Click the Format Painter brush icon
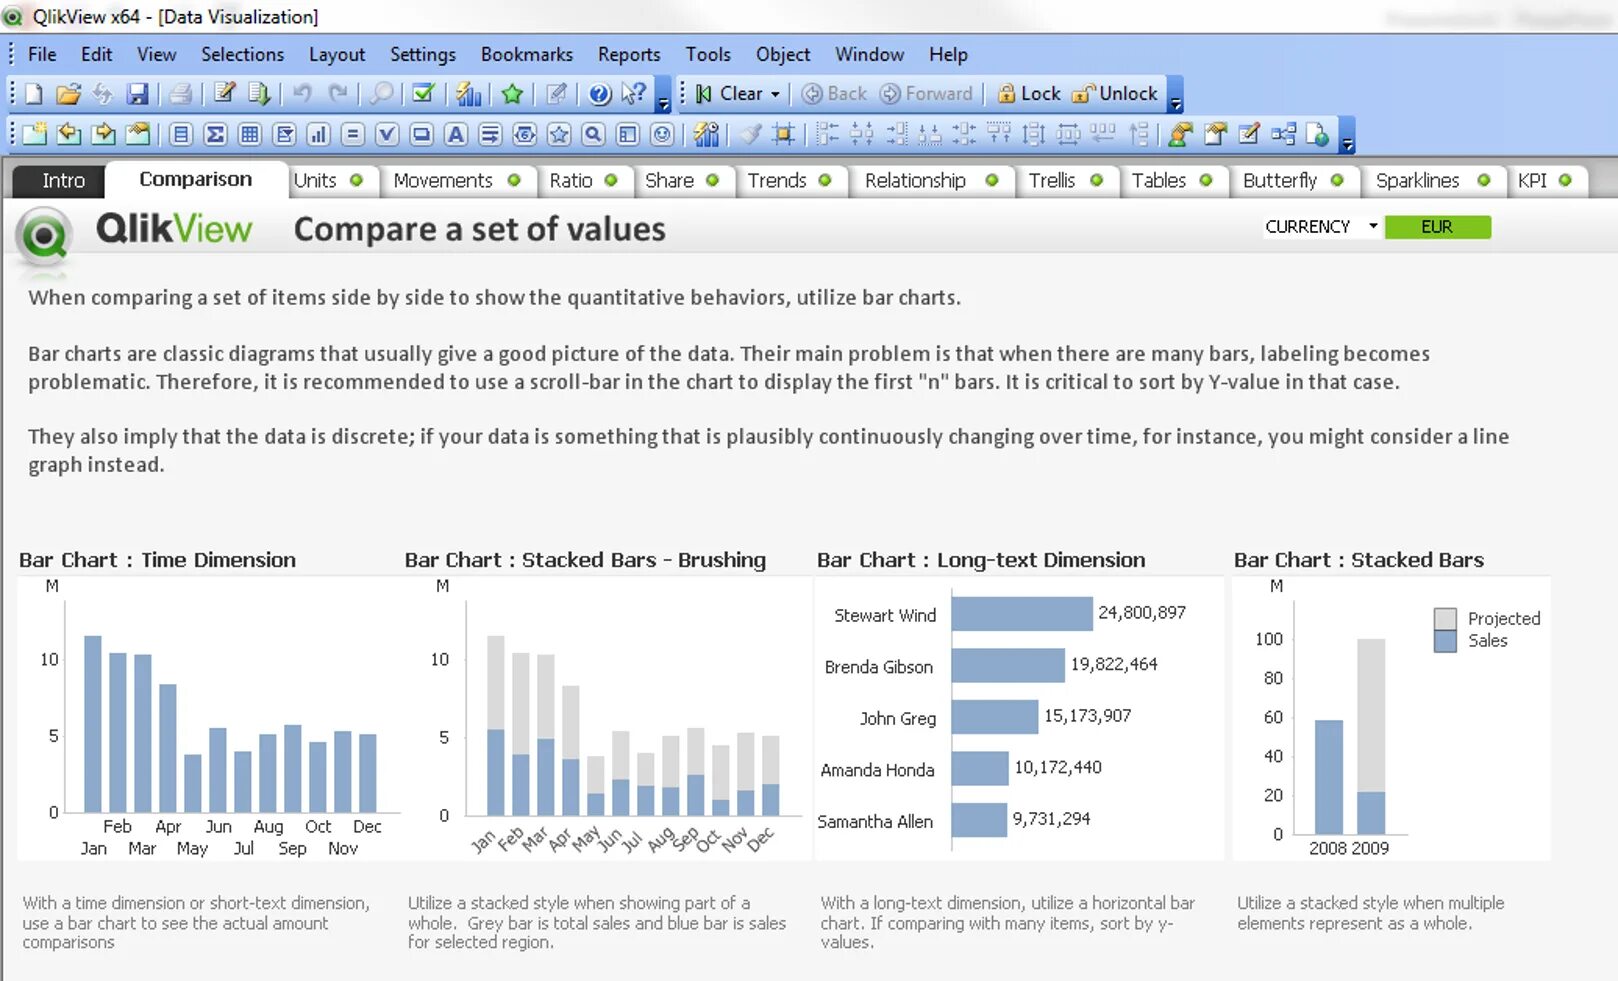 [x=750, y=134]
